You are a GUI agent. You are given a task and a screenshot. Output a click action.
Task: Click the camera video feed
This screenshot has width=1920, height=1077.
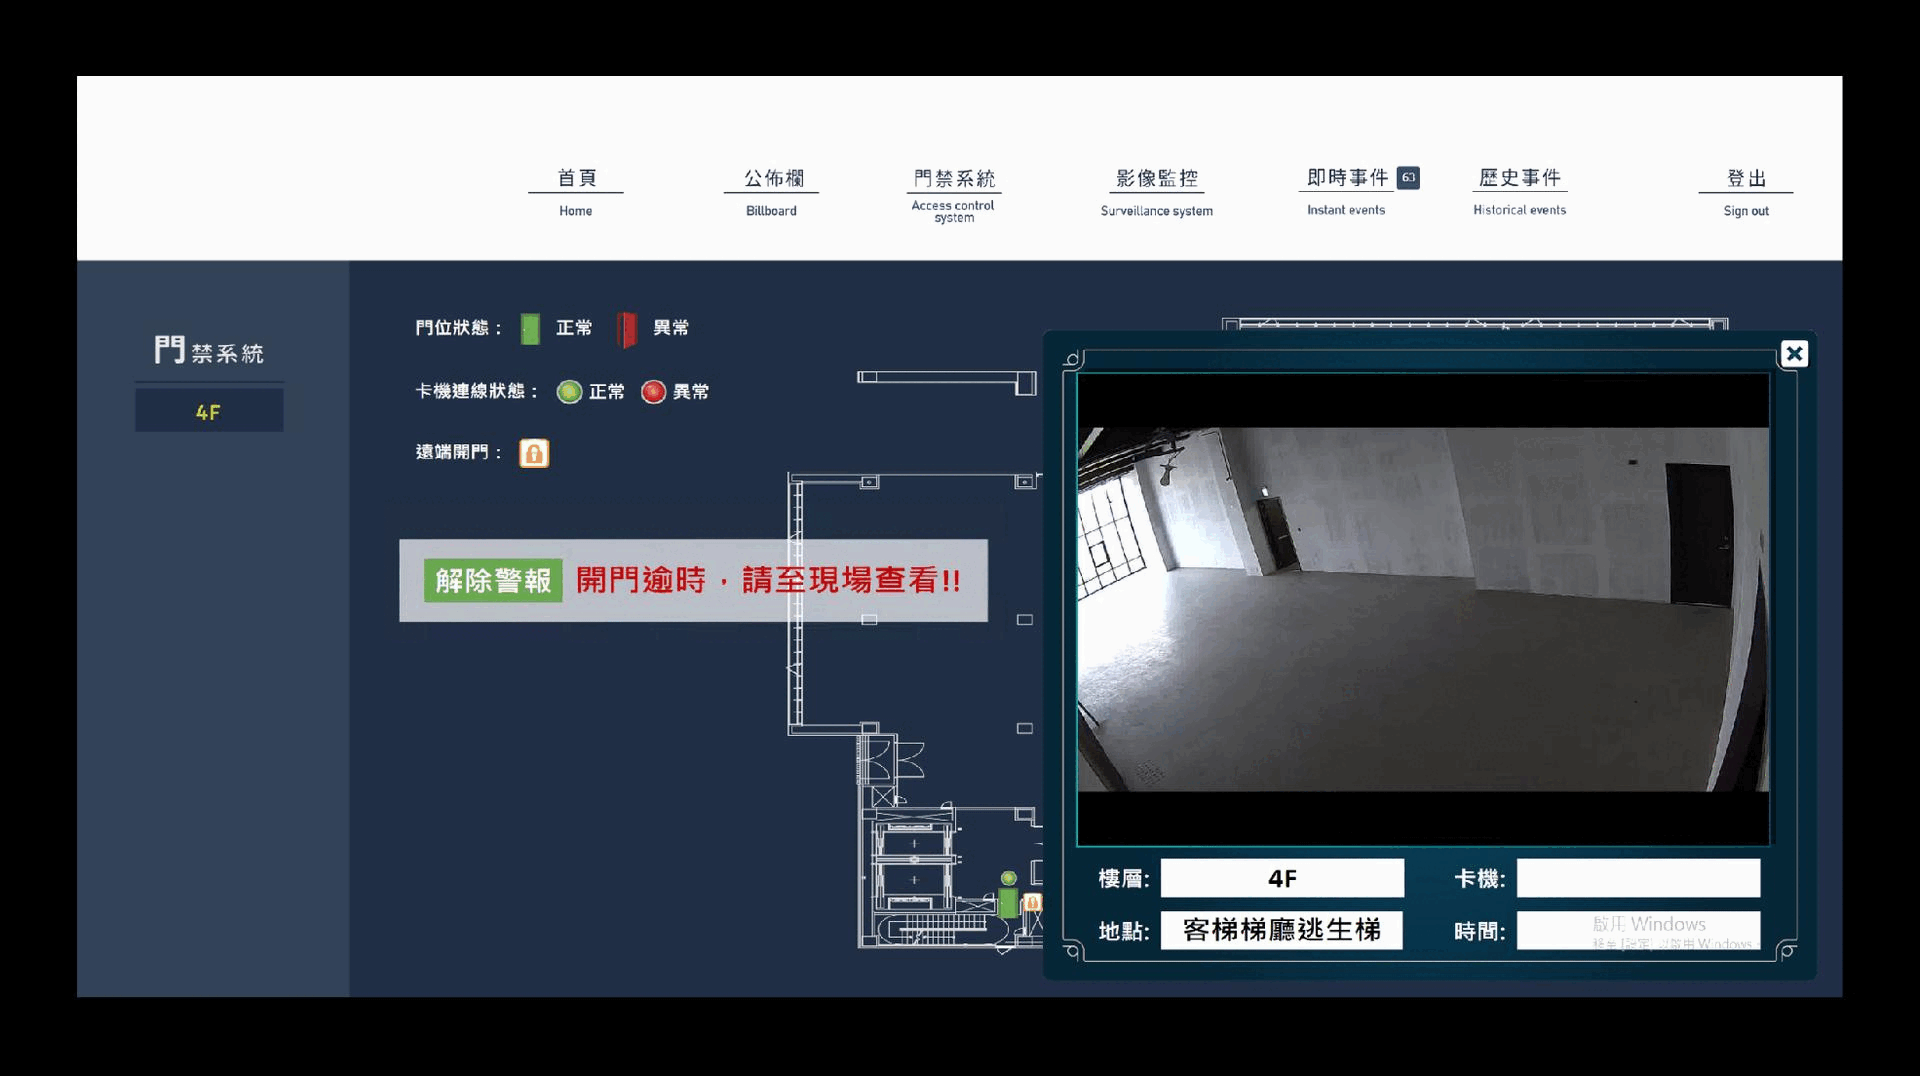[1422, 610]
